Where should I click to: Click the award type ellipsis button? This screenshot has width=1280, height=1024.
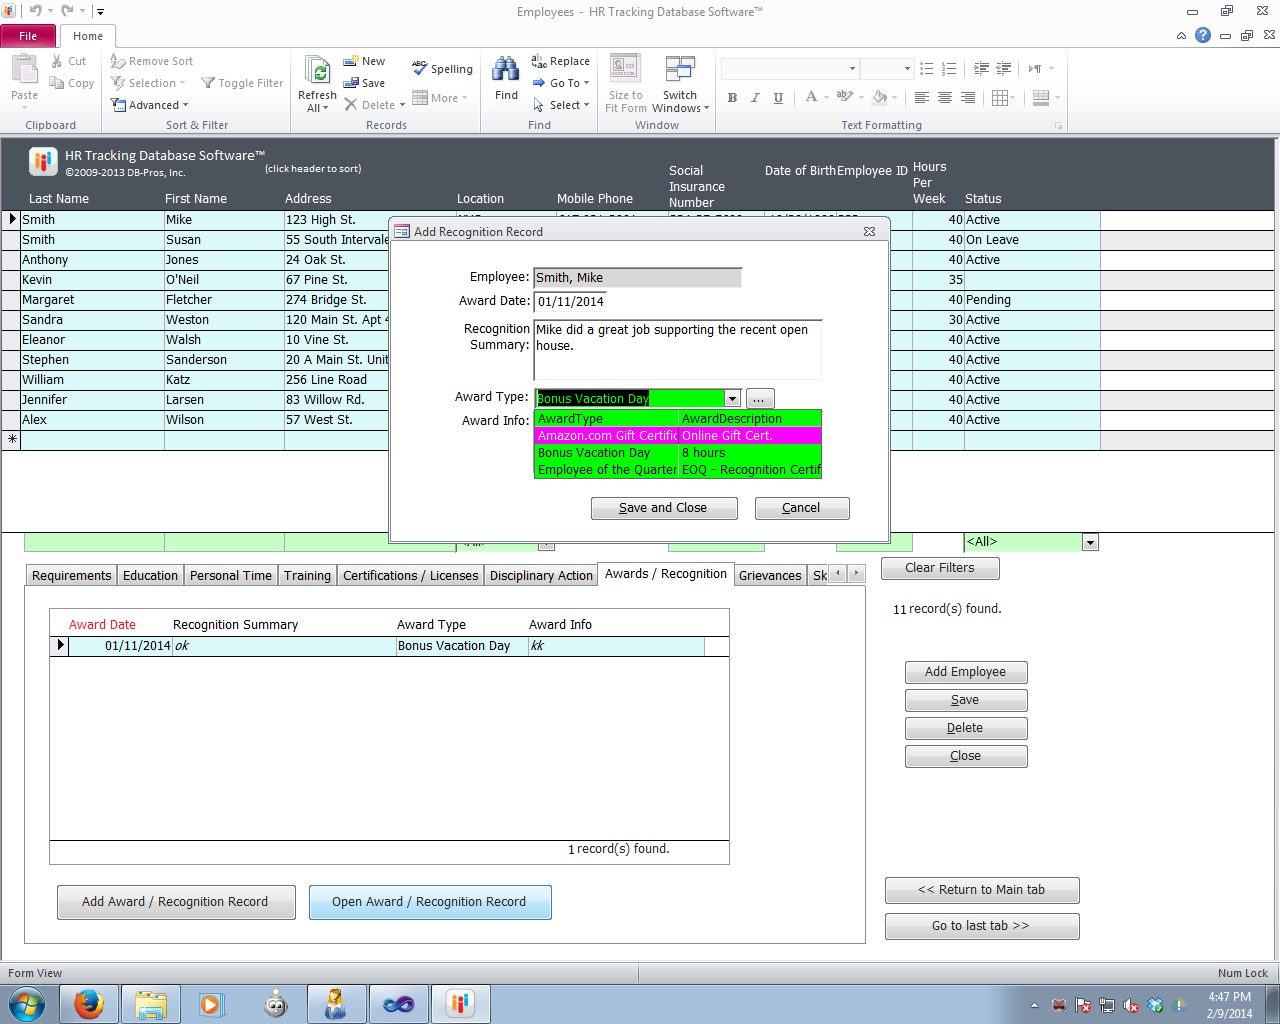pyautogui.click(x=760, y=398)
